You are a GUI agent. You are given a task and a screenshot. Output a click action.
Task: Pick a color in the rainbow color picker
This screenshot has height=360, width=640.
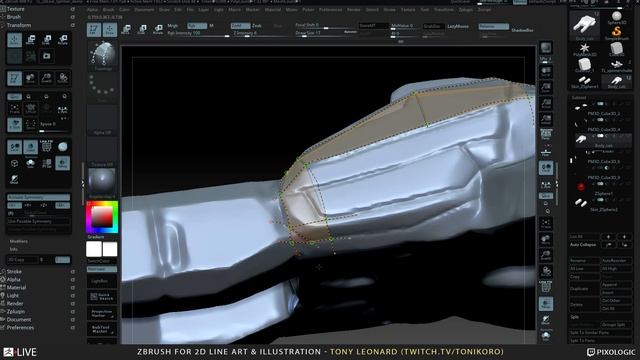click(x=102, y=217)
